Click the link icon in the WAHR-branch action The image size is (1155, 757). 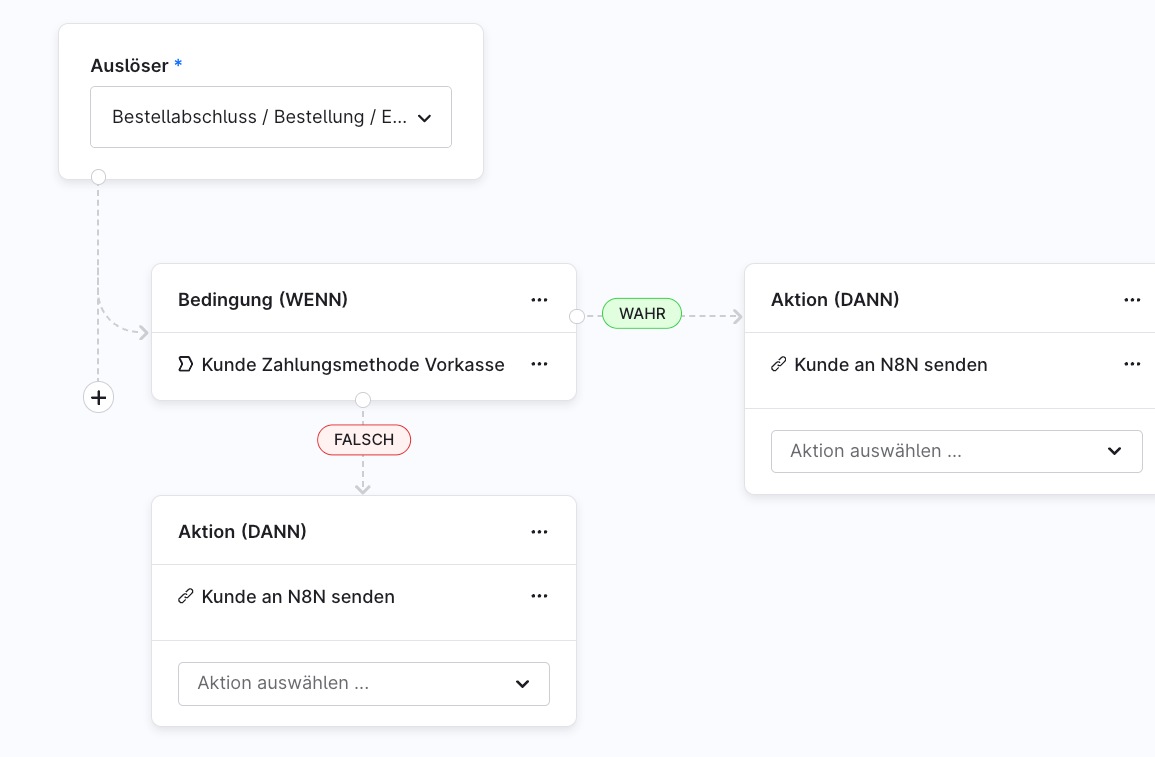(x=778, y=365)
